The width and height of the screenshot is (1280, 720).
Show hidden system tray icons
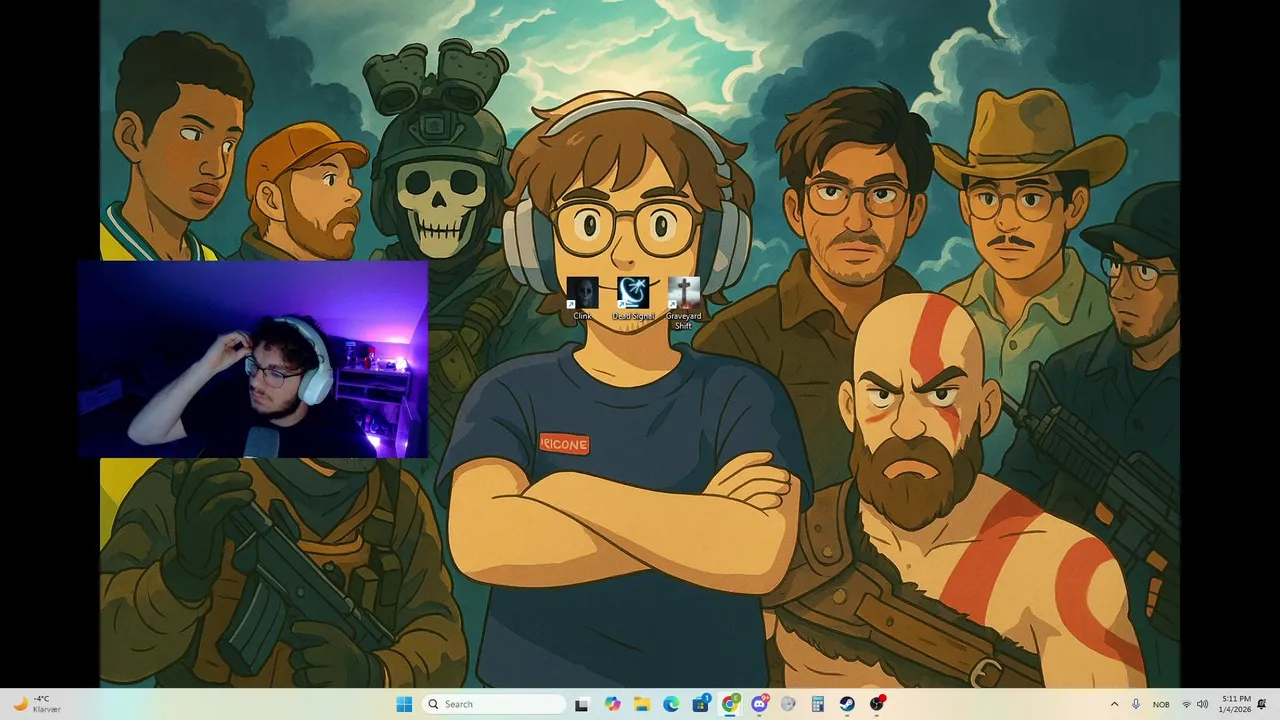(1114, 704)
